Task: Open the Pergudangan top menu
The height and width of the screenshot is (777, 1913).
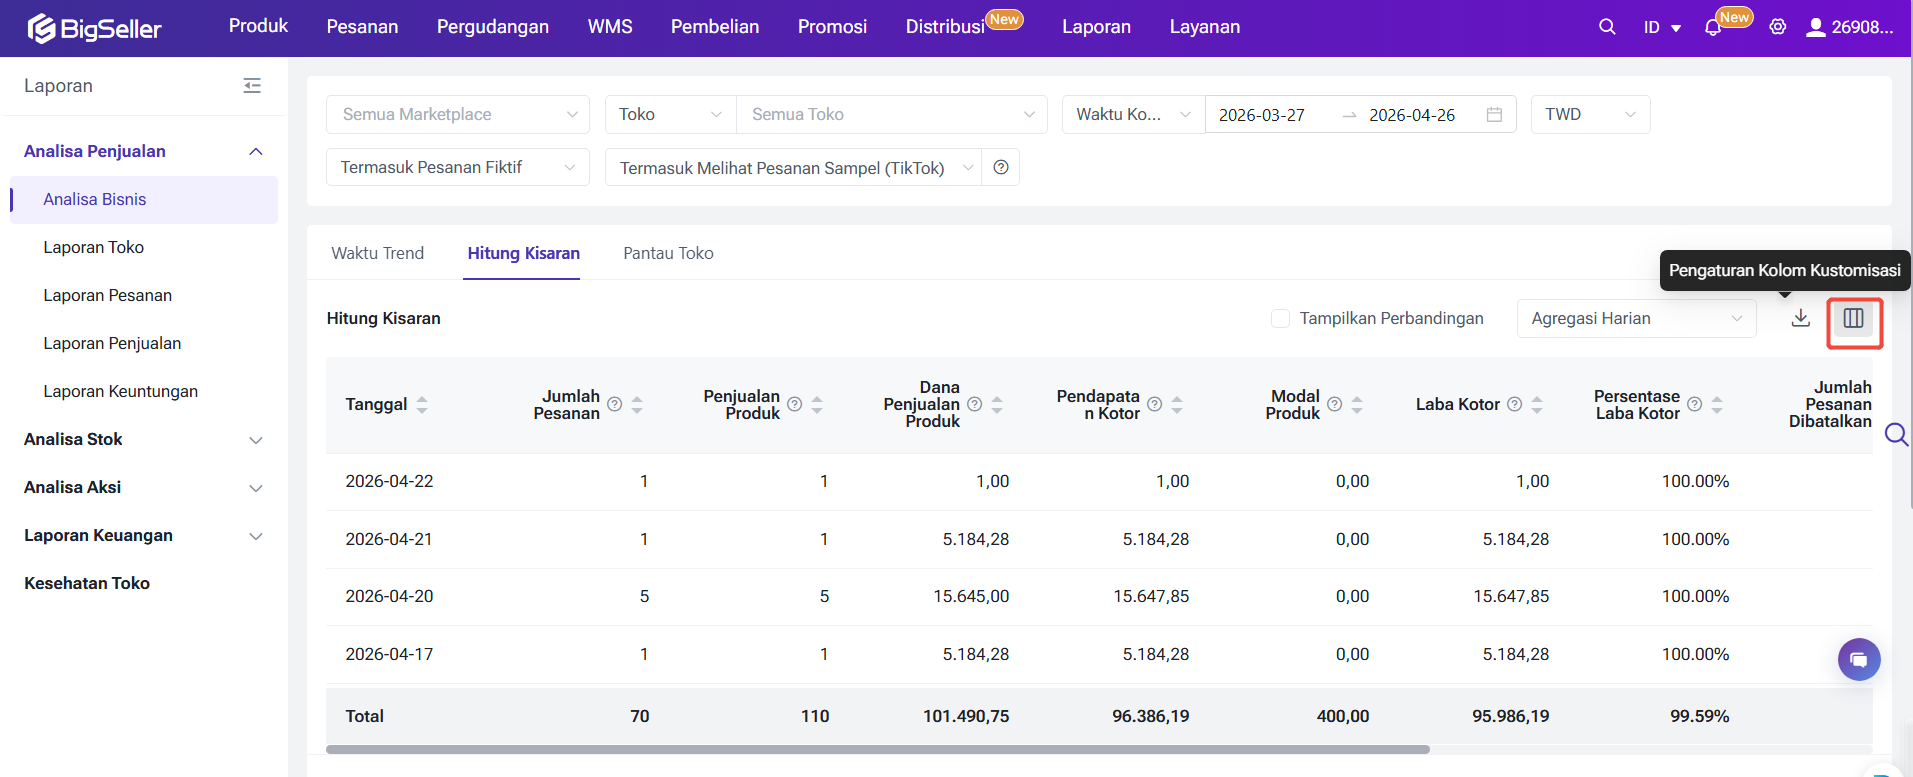Action: click(492, 27)
